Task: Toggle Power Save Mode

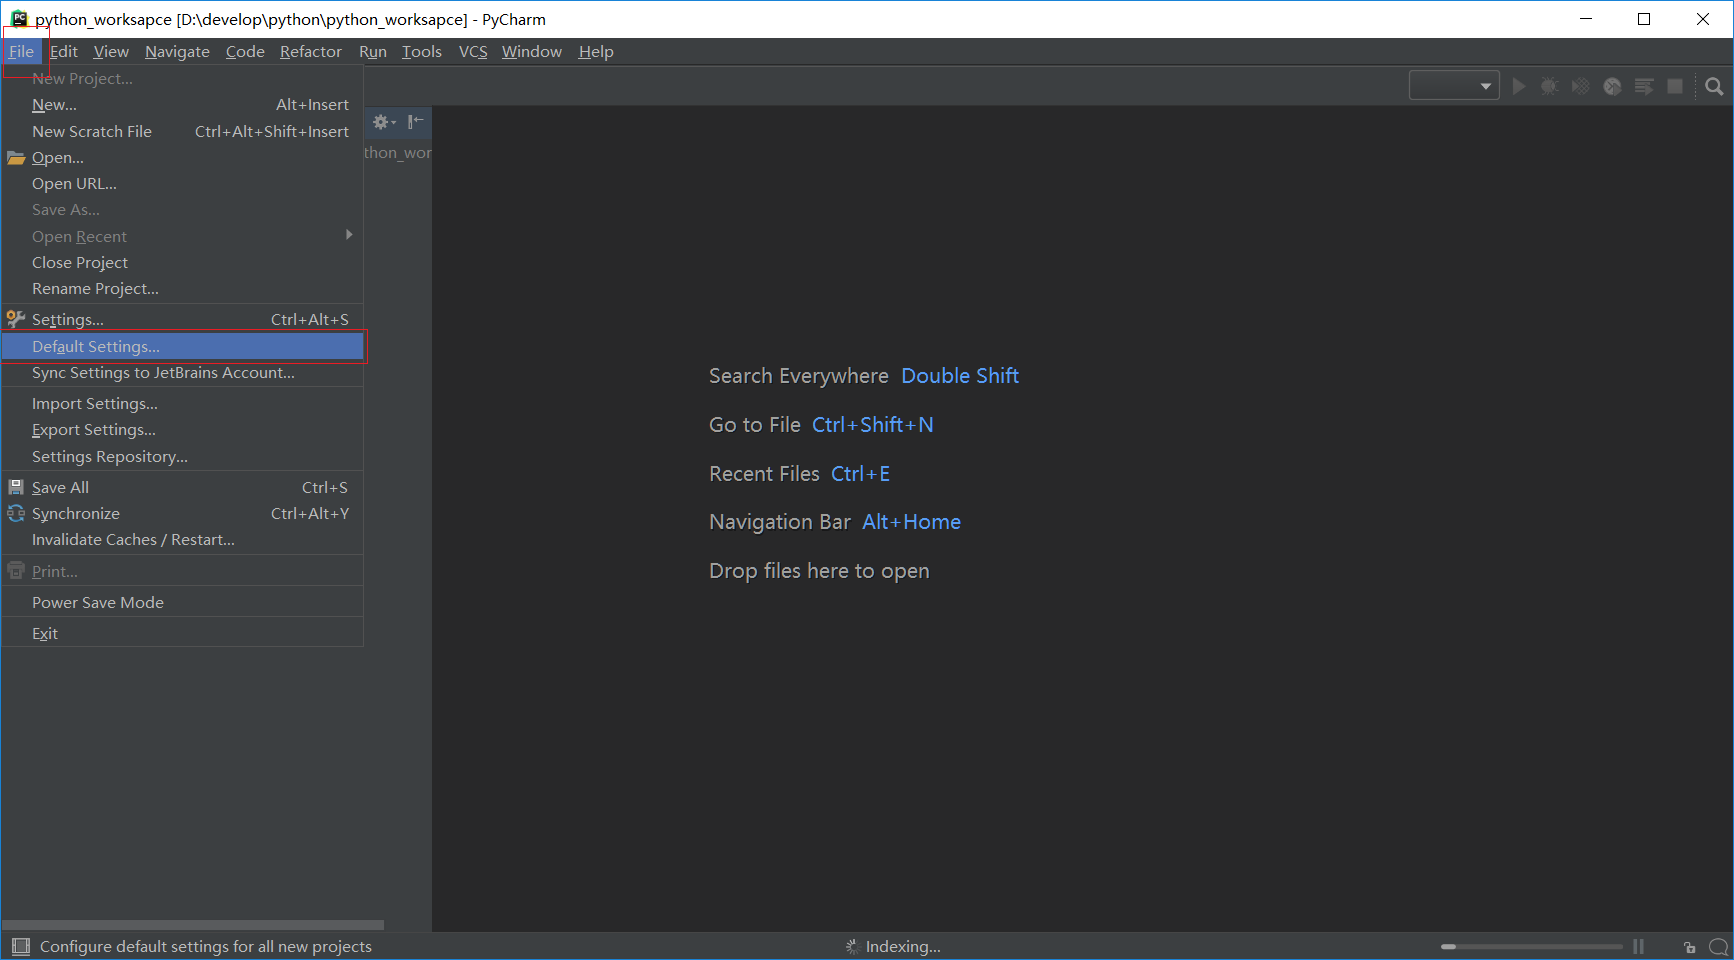Action: (x=183, y=602)
